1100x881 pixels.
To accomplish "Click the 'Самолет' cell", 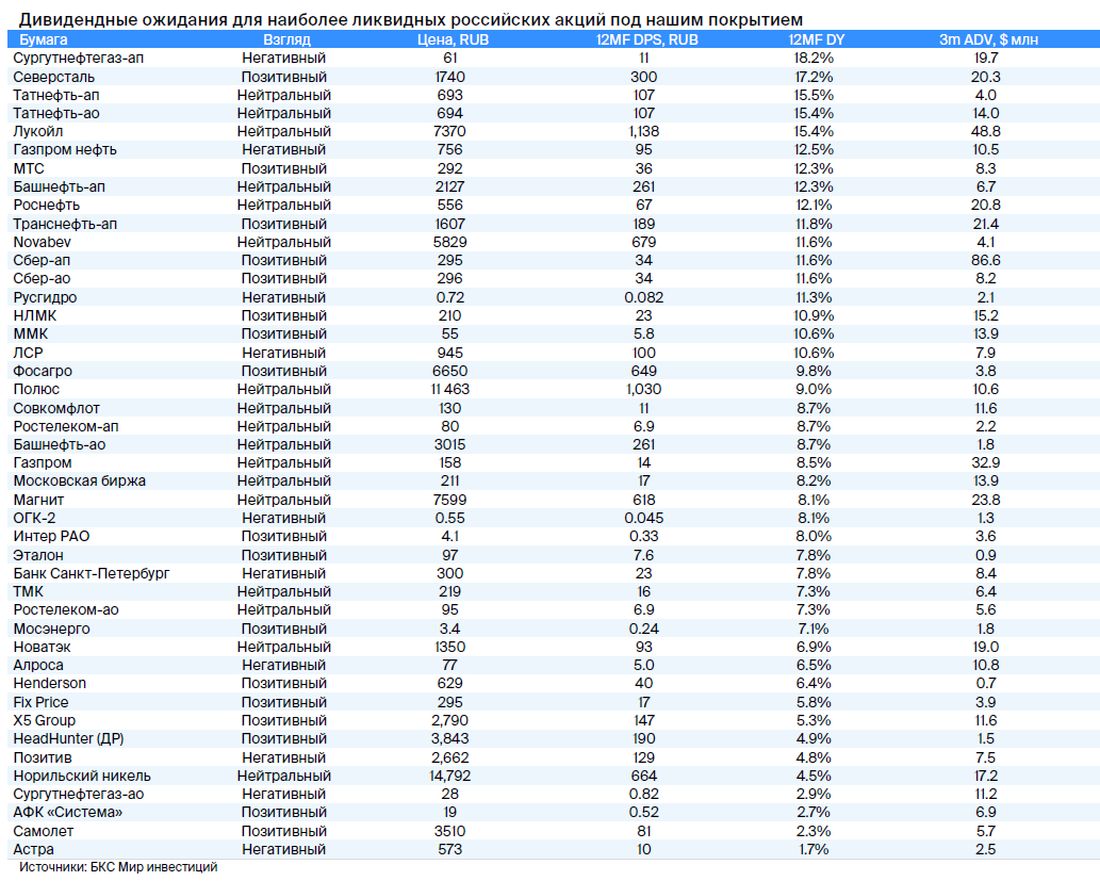I will coord(43,833).
